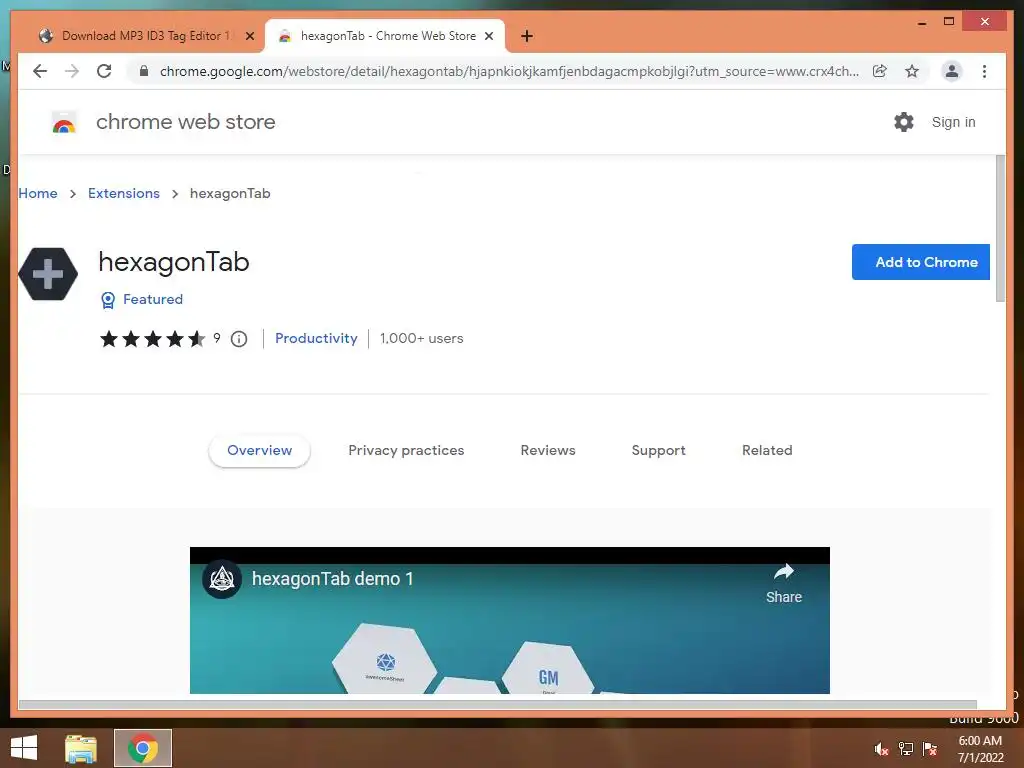Screen dimensions: 1024x768
Task: Open the Privacy practices tab
Action: click(x=406, y=451)
